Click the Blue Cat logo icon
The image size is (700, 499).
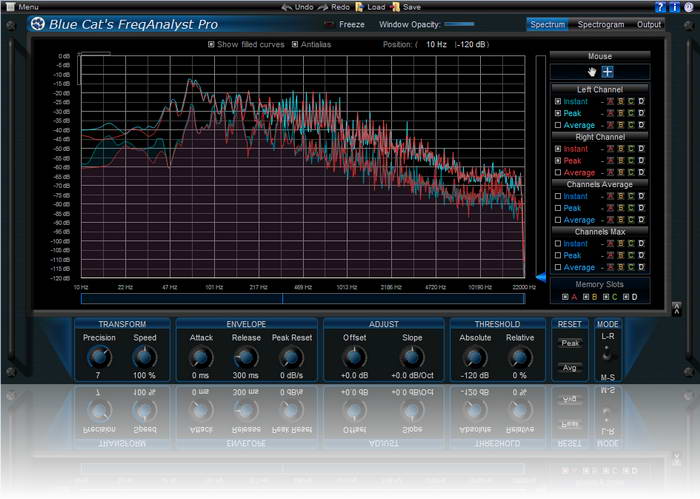pyautogui.click(x=37, y=24)
